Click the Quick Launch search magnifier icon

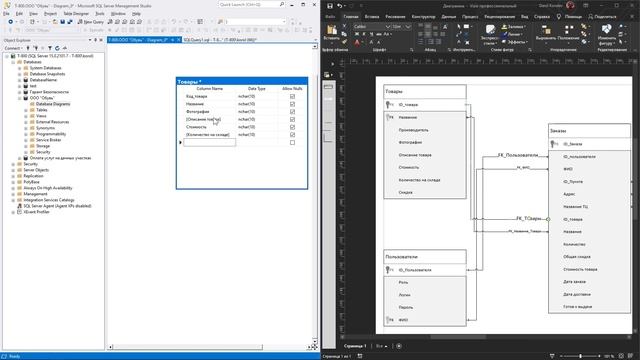click(282, 4)
